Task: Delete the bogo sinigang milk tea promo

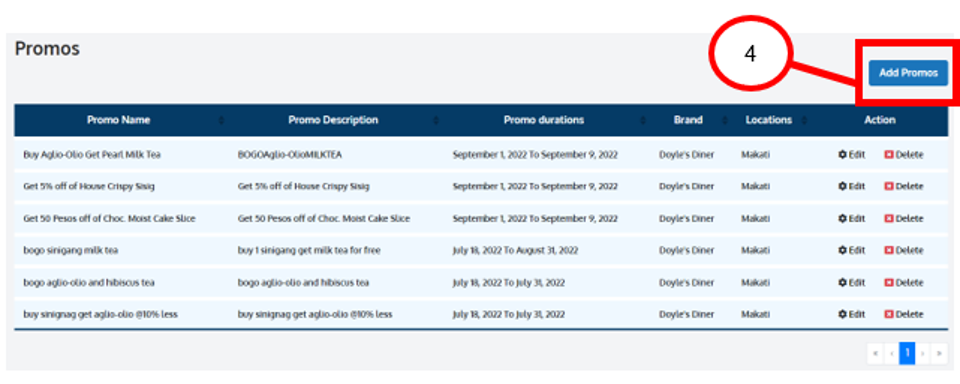Action: click(x=903, y=250)
